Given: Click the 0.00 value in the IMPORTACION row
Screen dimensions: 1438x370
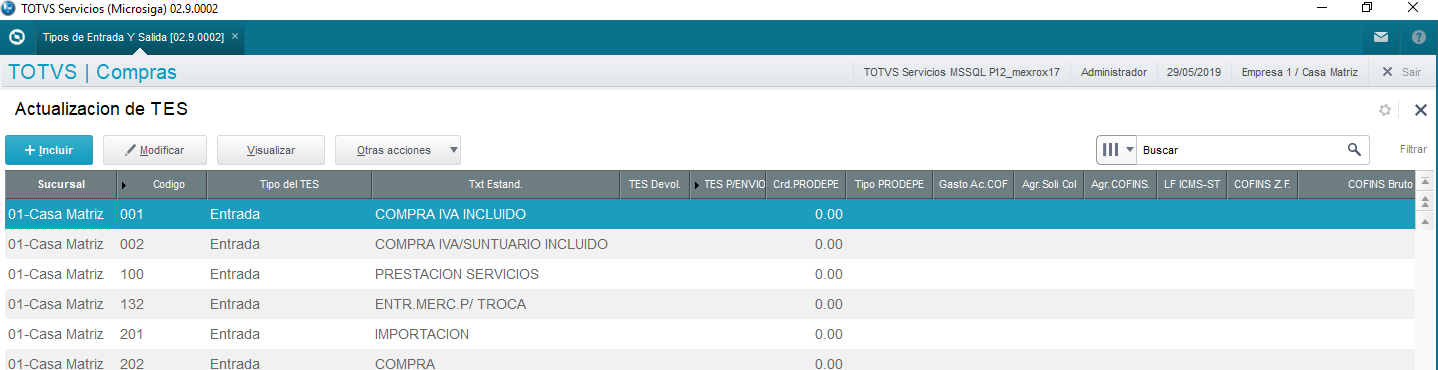Looking at the screenshot, I should [x=828, y=334].
